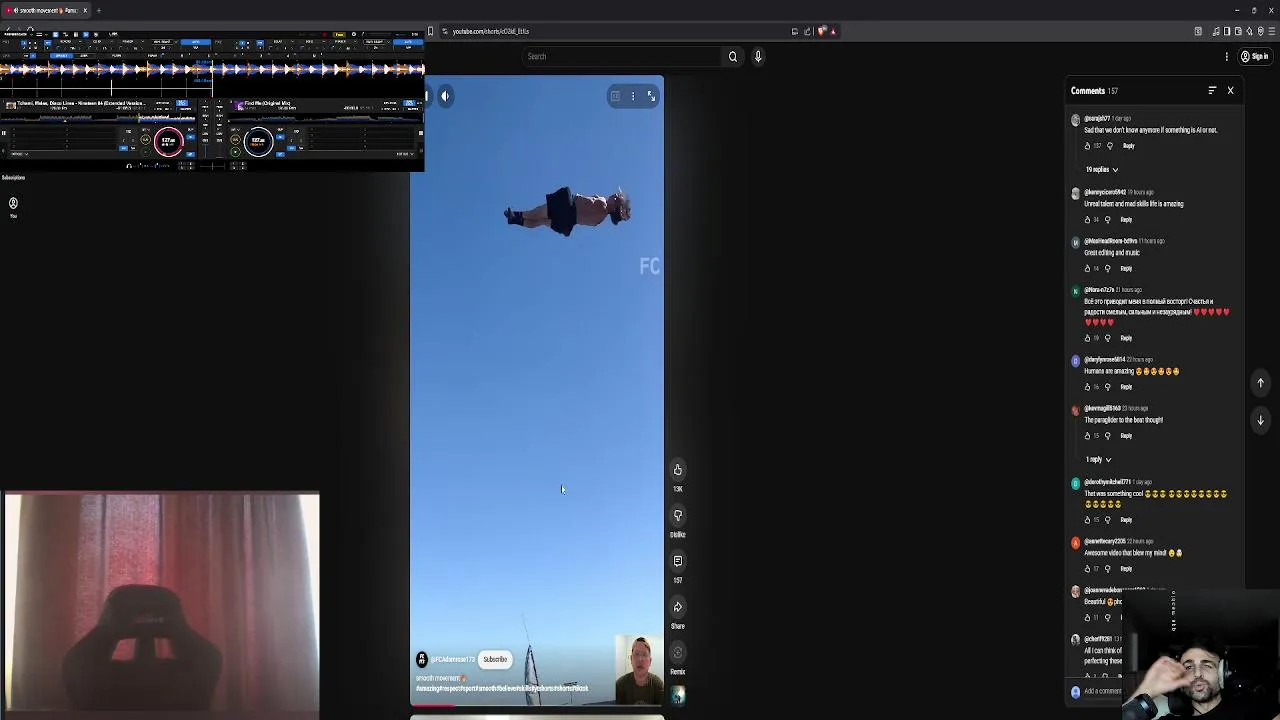The width and height of the screenshot is (1280, 720).
Task: Go to the next Short with down arrow
Action: click(x=1260, y=421)
